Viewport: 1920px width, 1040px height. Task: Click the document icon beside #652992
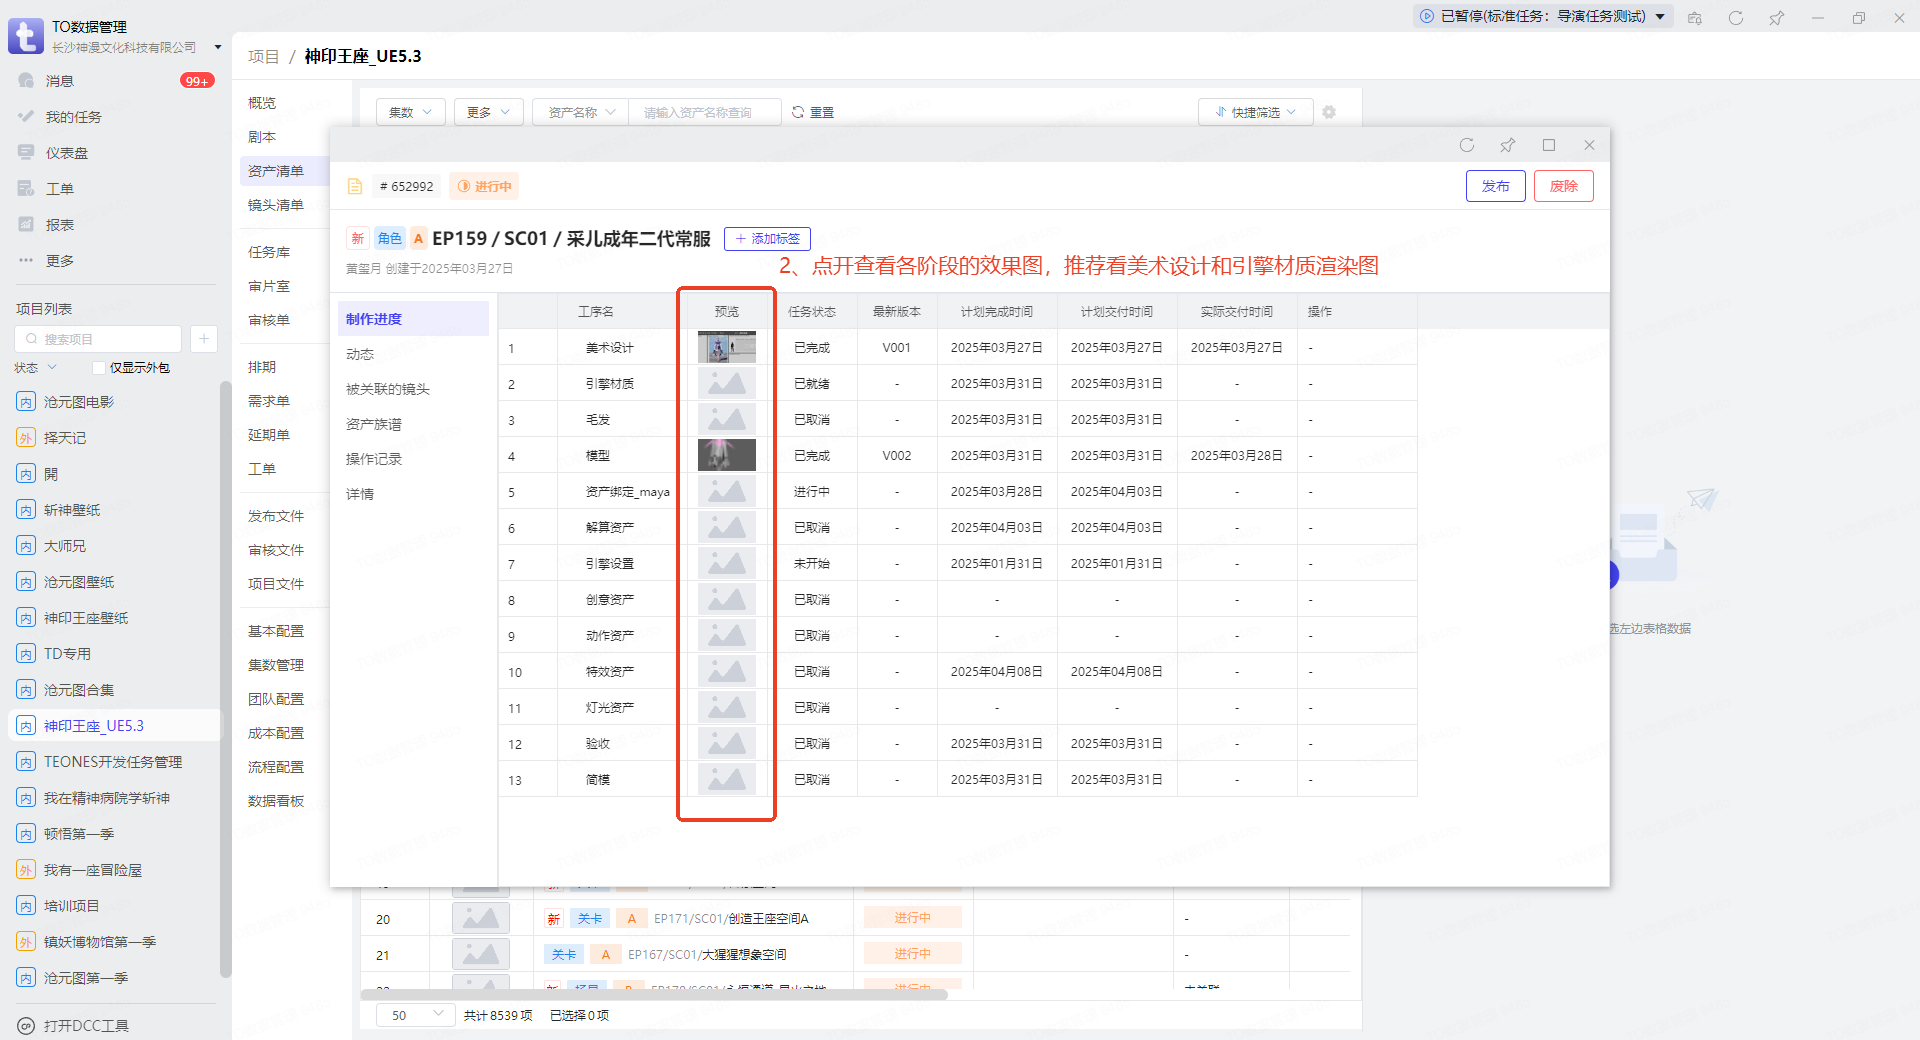tap(355, 186)
